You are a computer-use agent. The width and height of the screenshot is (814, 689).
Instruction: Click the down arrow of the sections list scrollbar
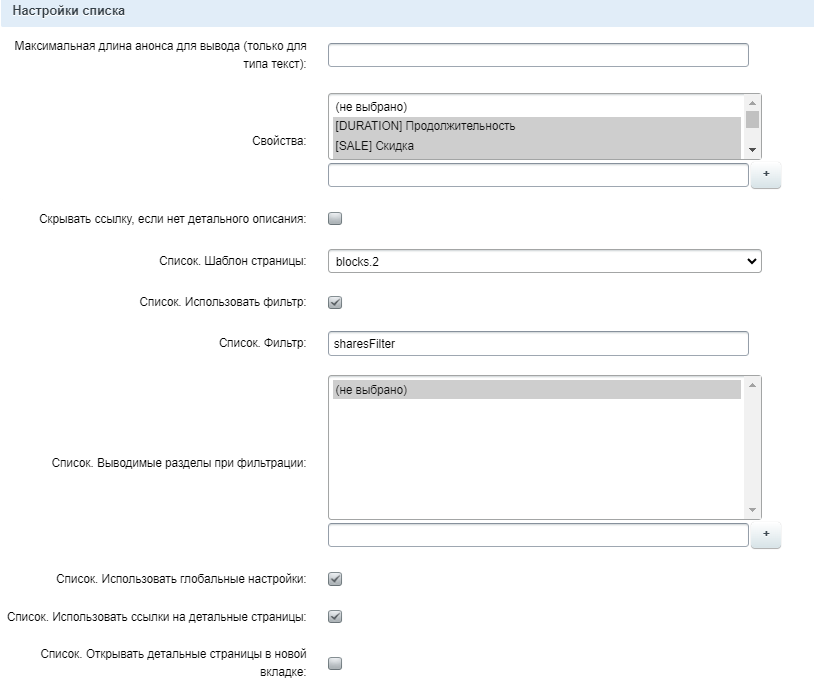pyautogui.click(x=753, y=510)
